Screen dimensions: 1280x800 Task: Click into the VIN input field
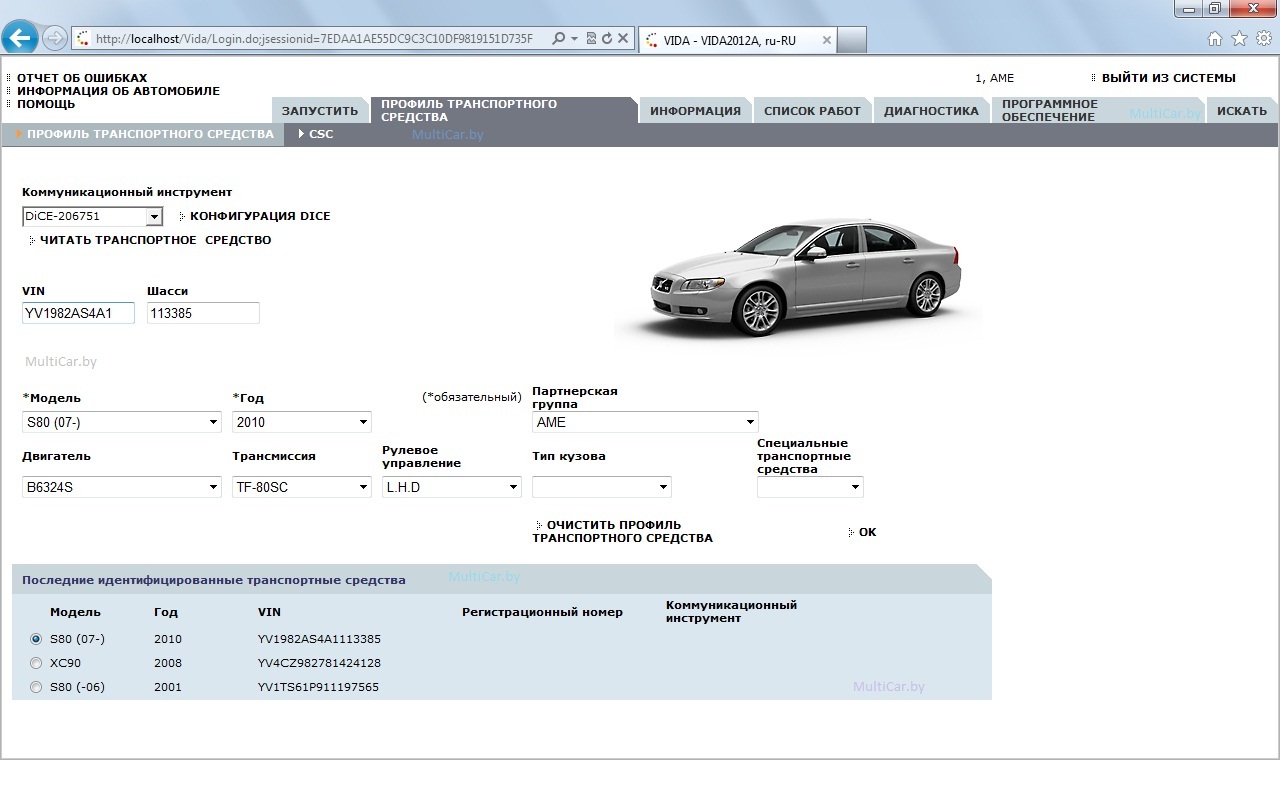(78, 313)
